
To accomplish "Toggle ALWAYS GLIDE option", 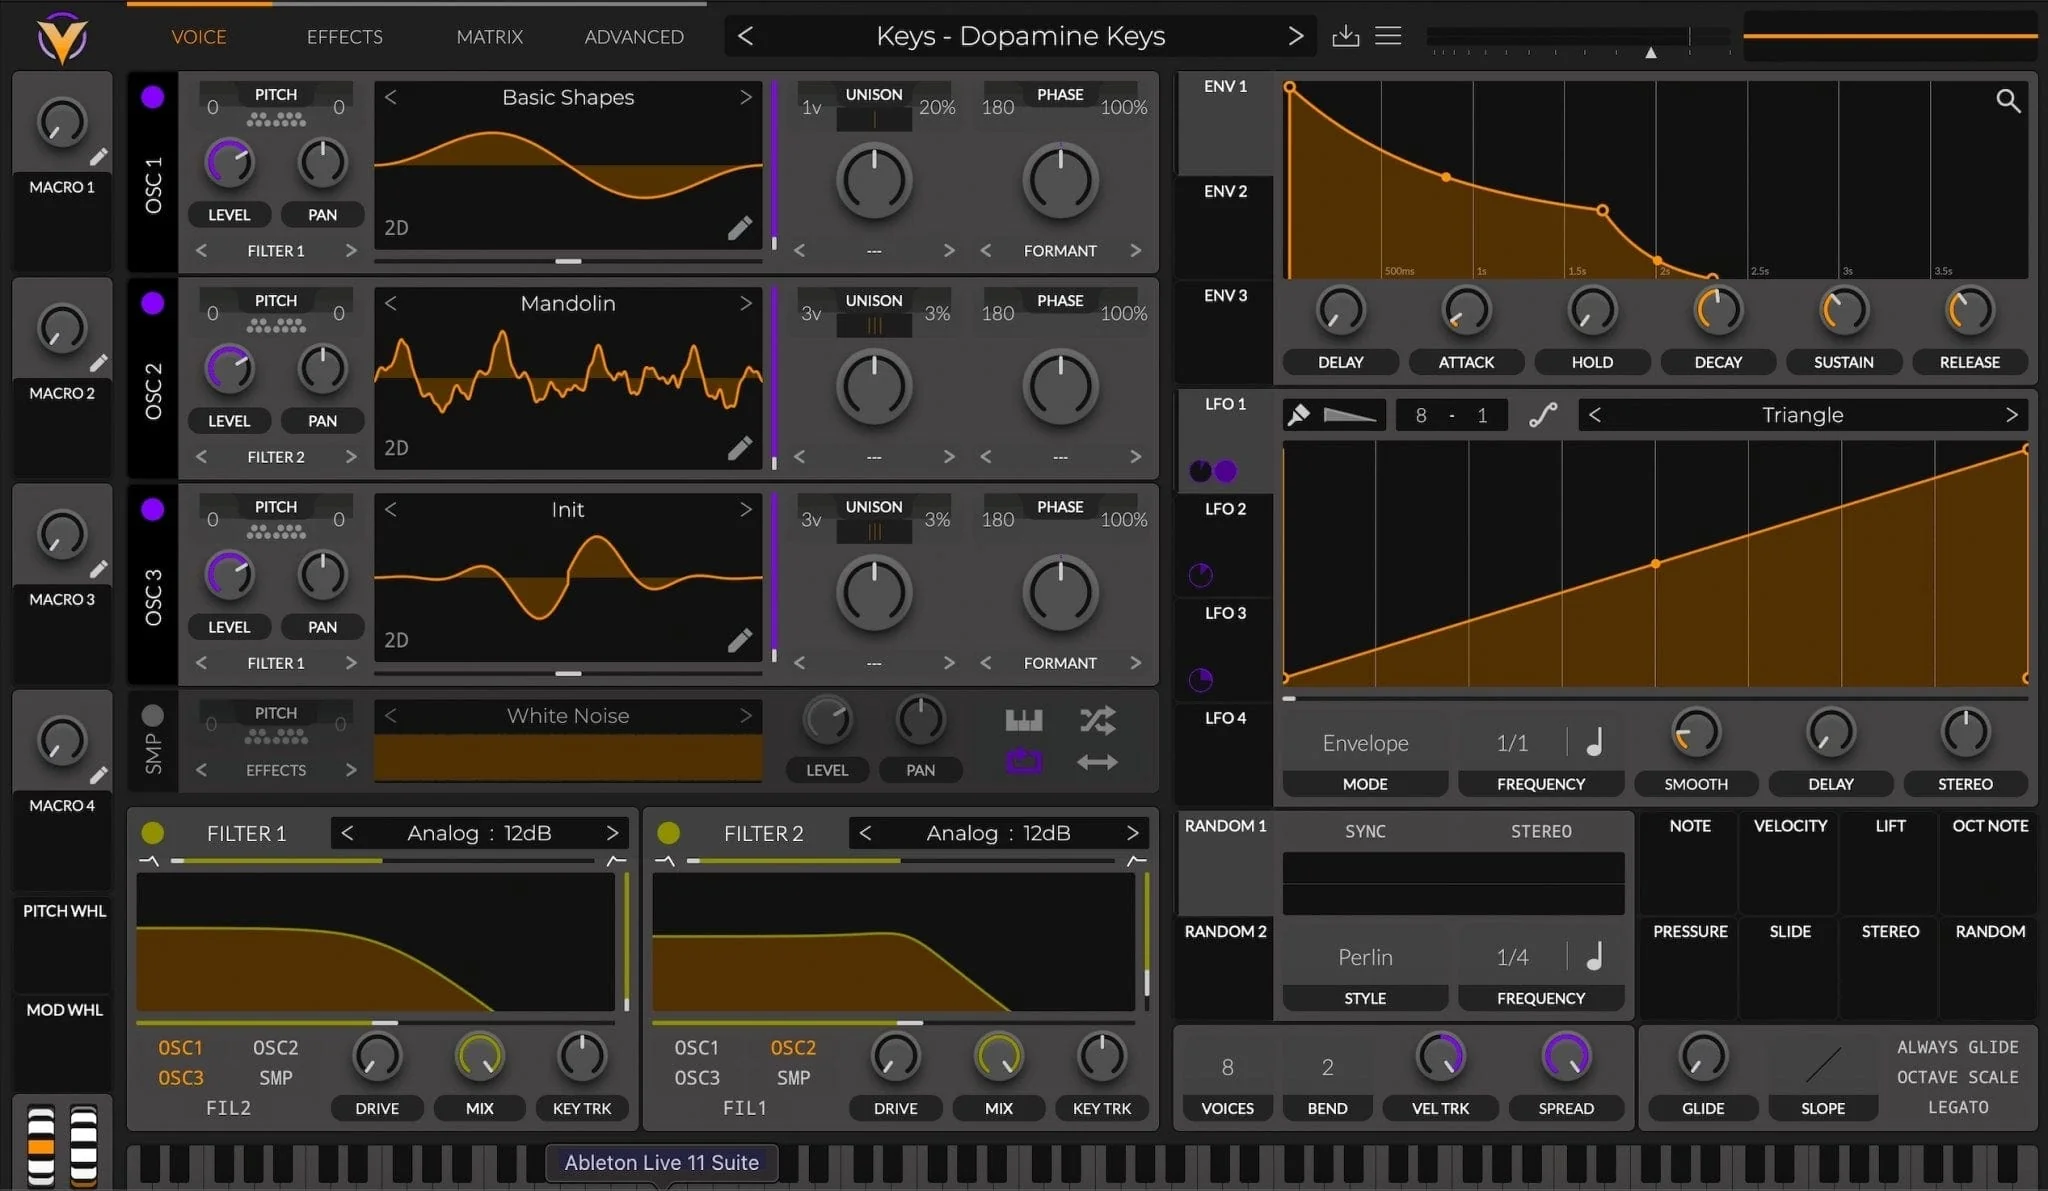I will tap(1957, 1047).
